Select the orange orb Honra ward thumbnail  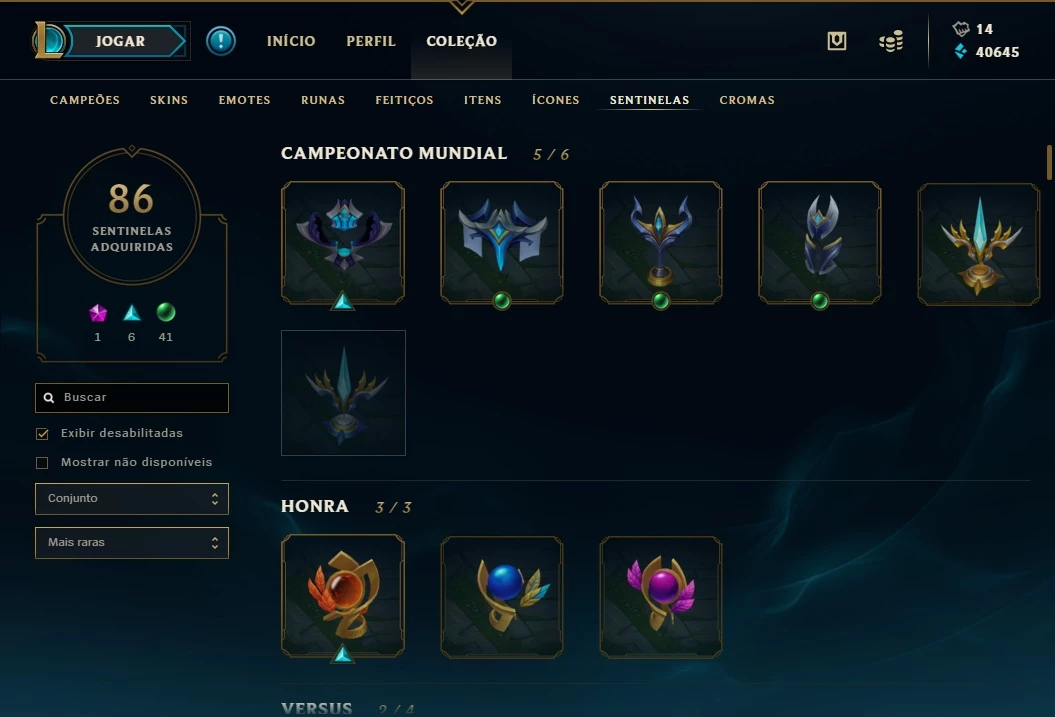pyautogui.click(x=343, y=596)
